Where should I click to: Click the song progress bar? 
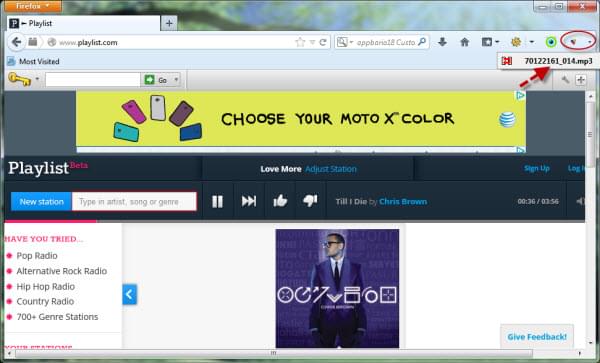point(294,221)
